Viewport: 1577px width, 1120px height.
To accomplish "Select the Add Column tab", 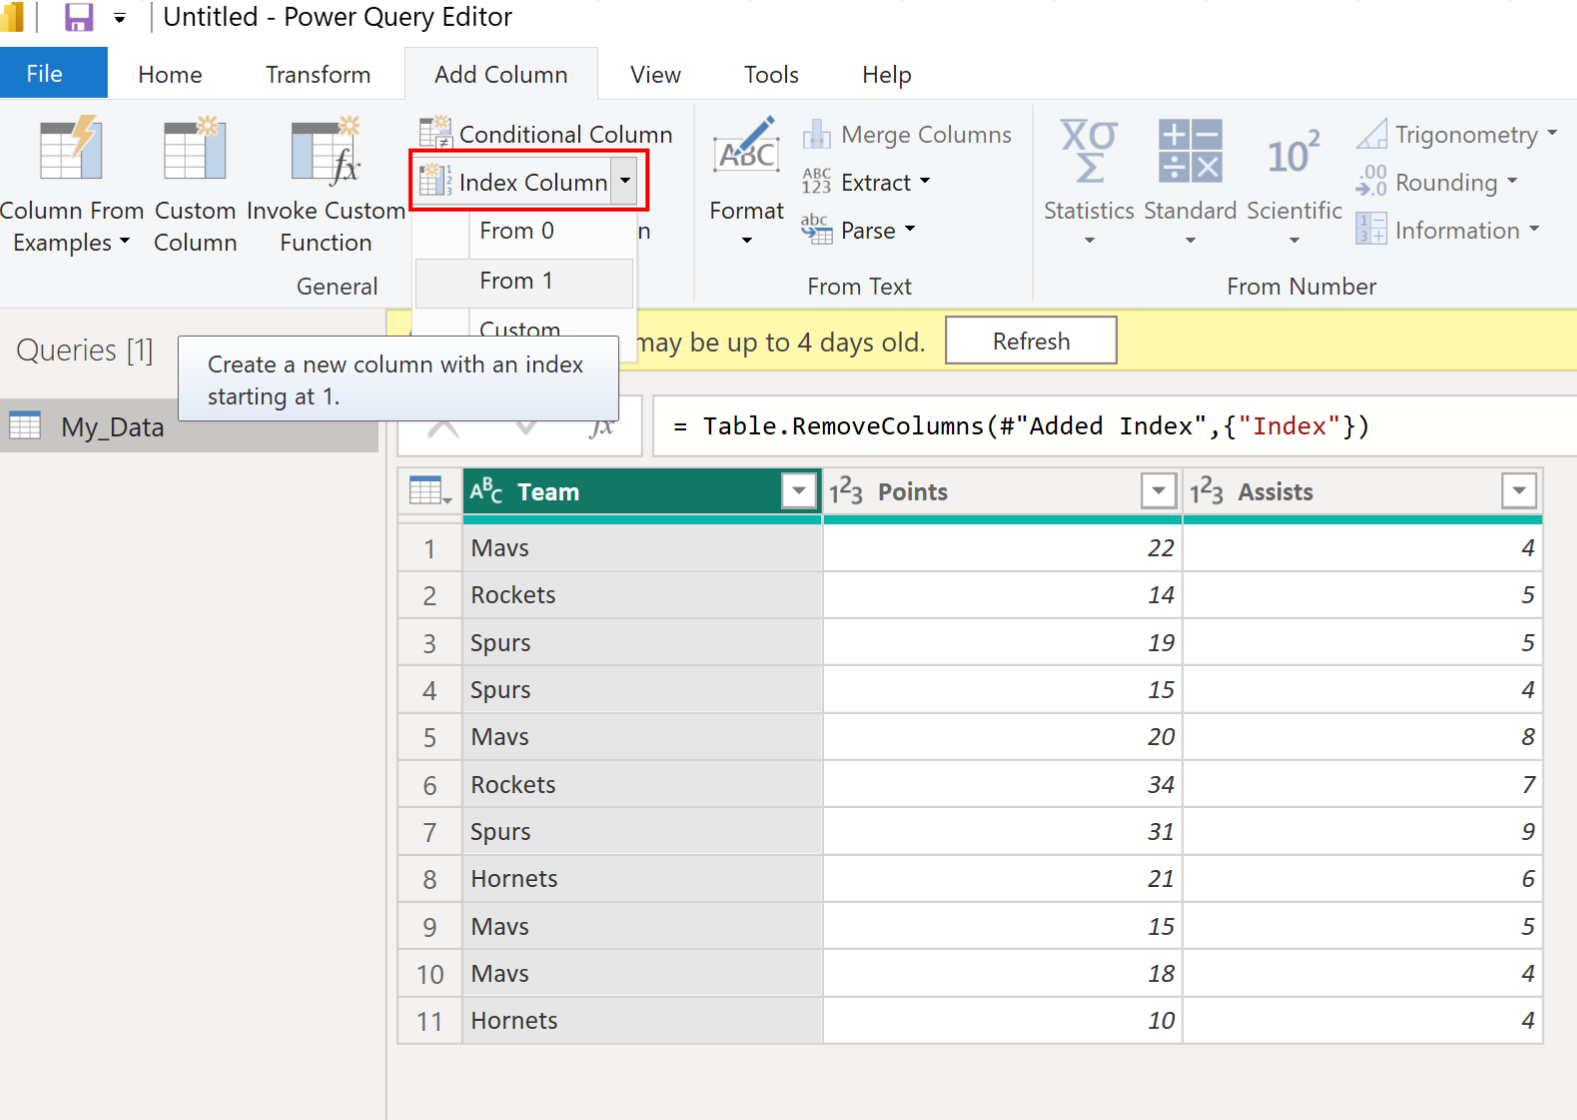I will click(501, 74).
